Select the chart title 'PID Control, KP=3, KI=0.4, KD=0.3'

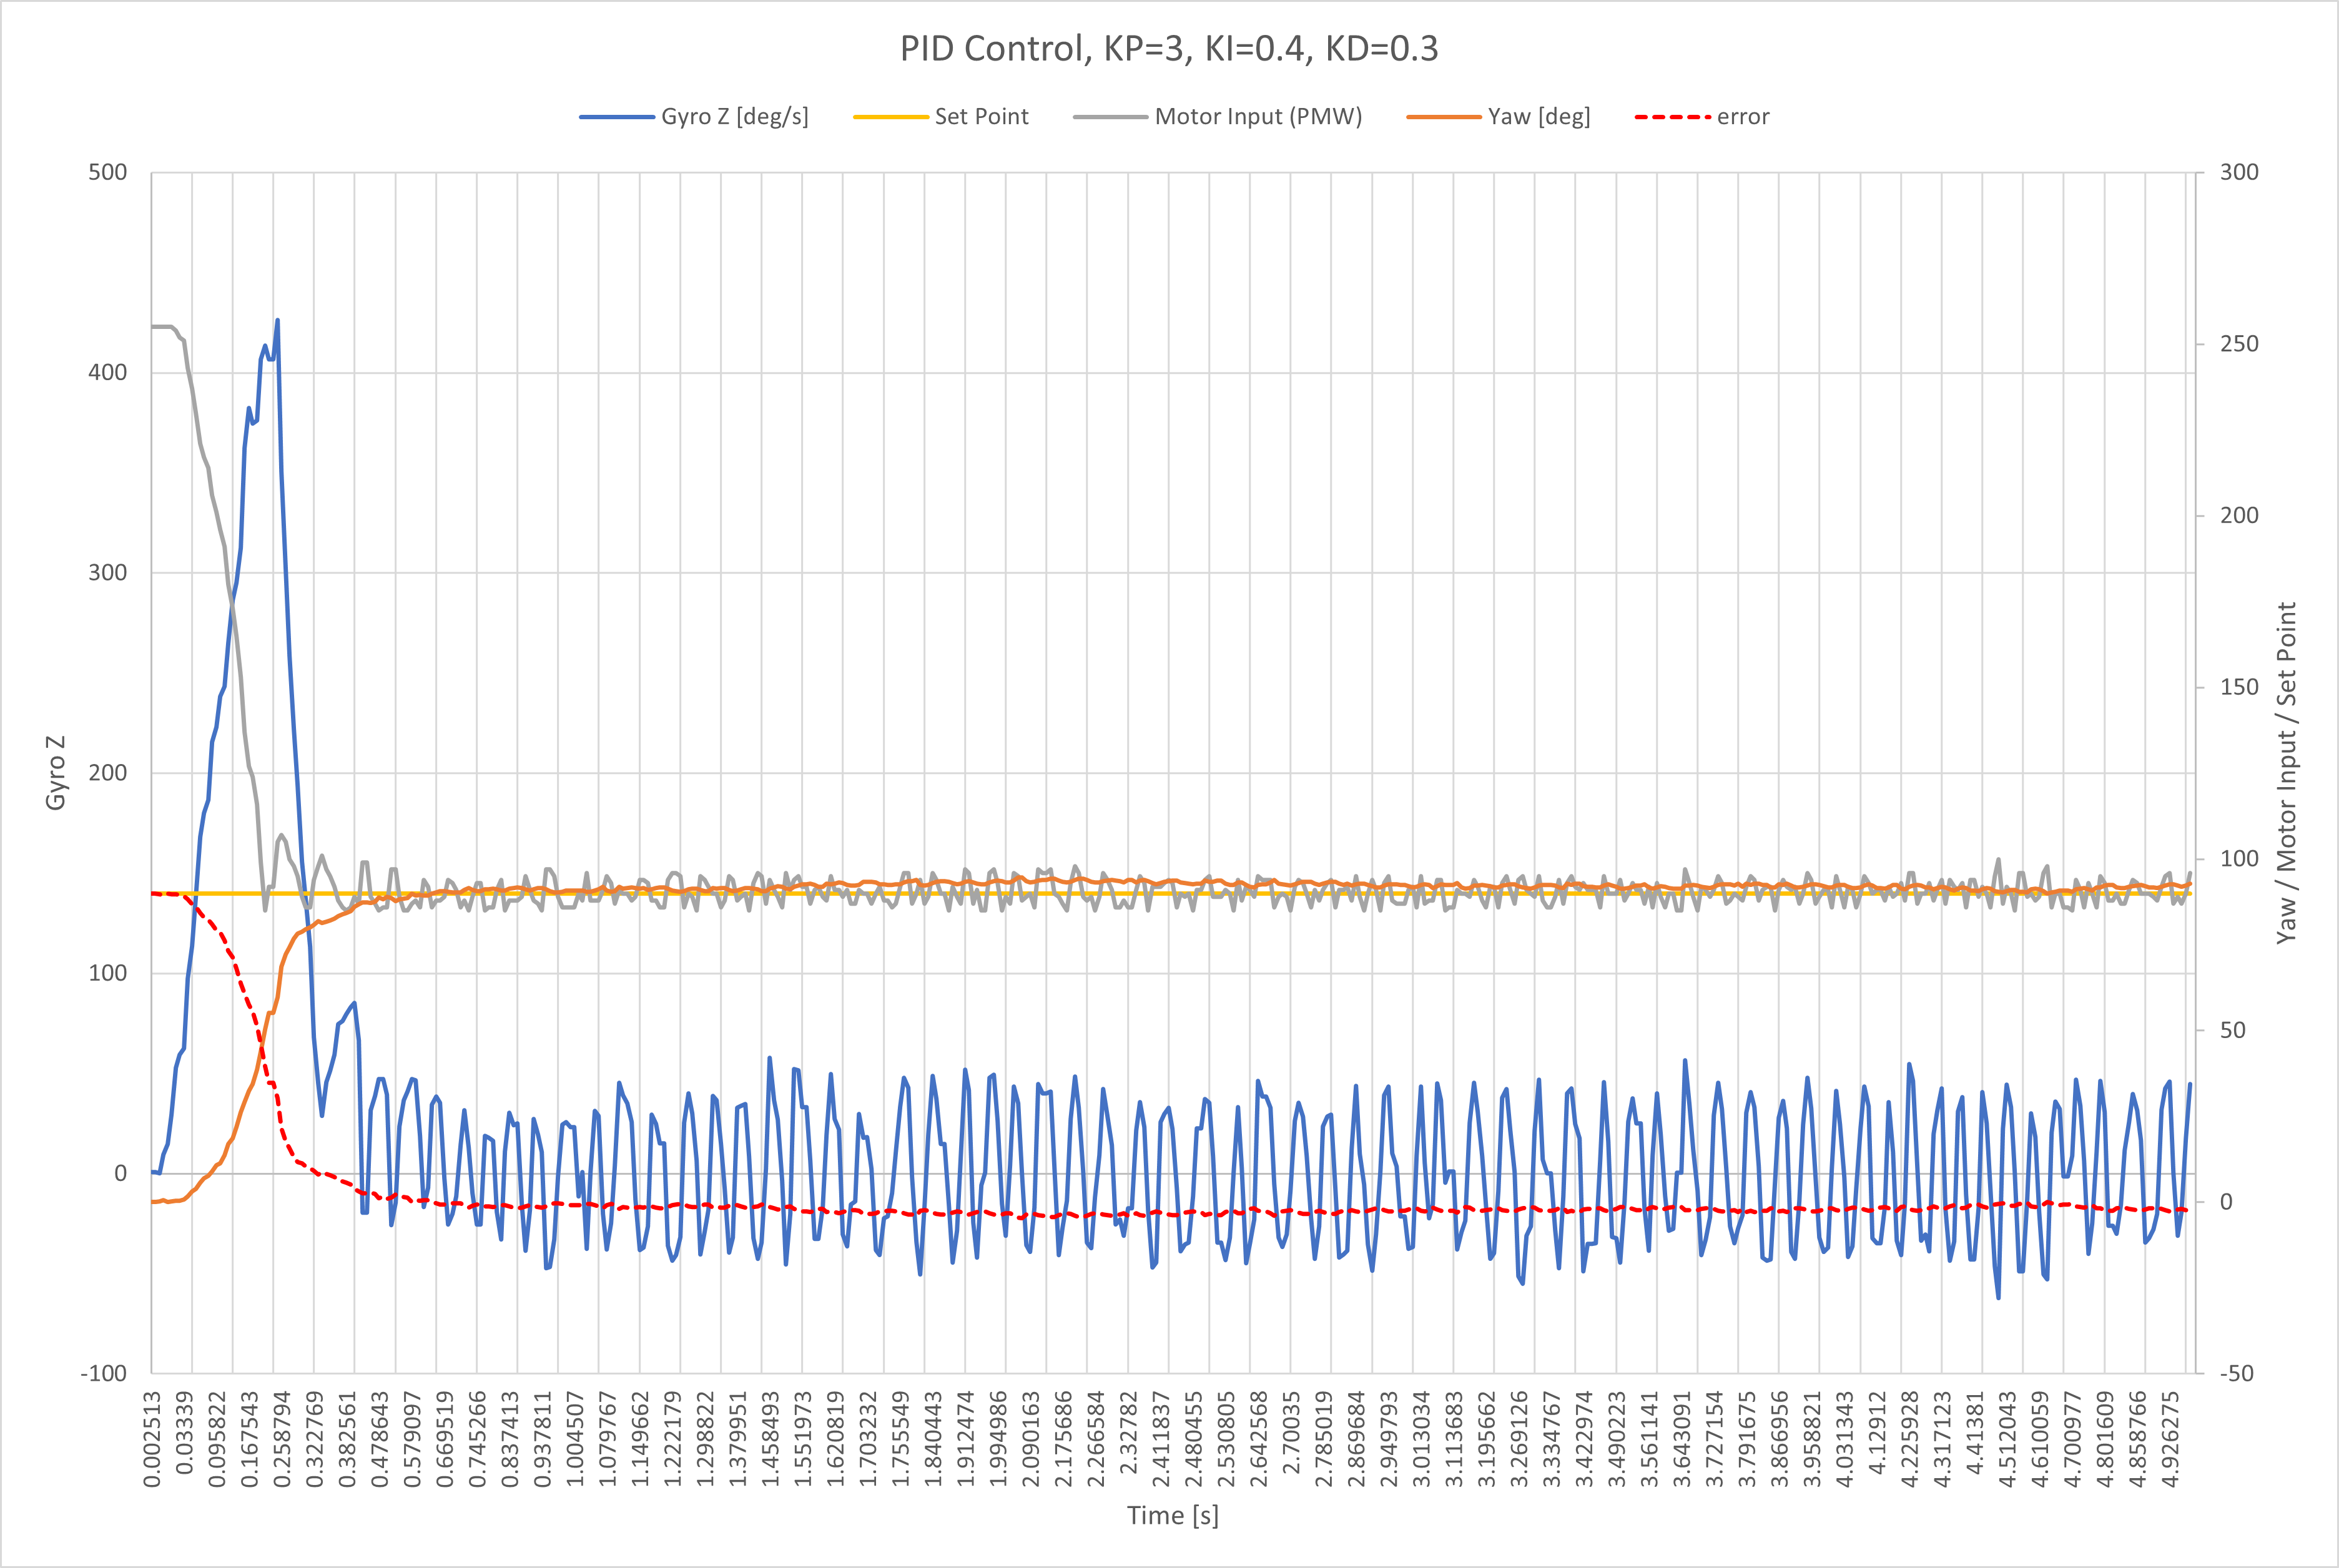tap(1169, 49)
